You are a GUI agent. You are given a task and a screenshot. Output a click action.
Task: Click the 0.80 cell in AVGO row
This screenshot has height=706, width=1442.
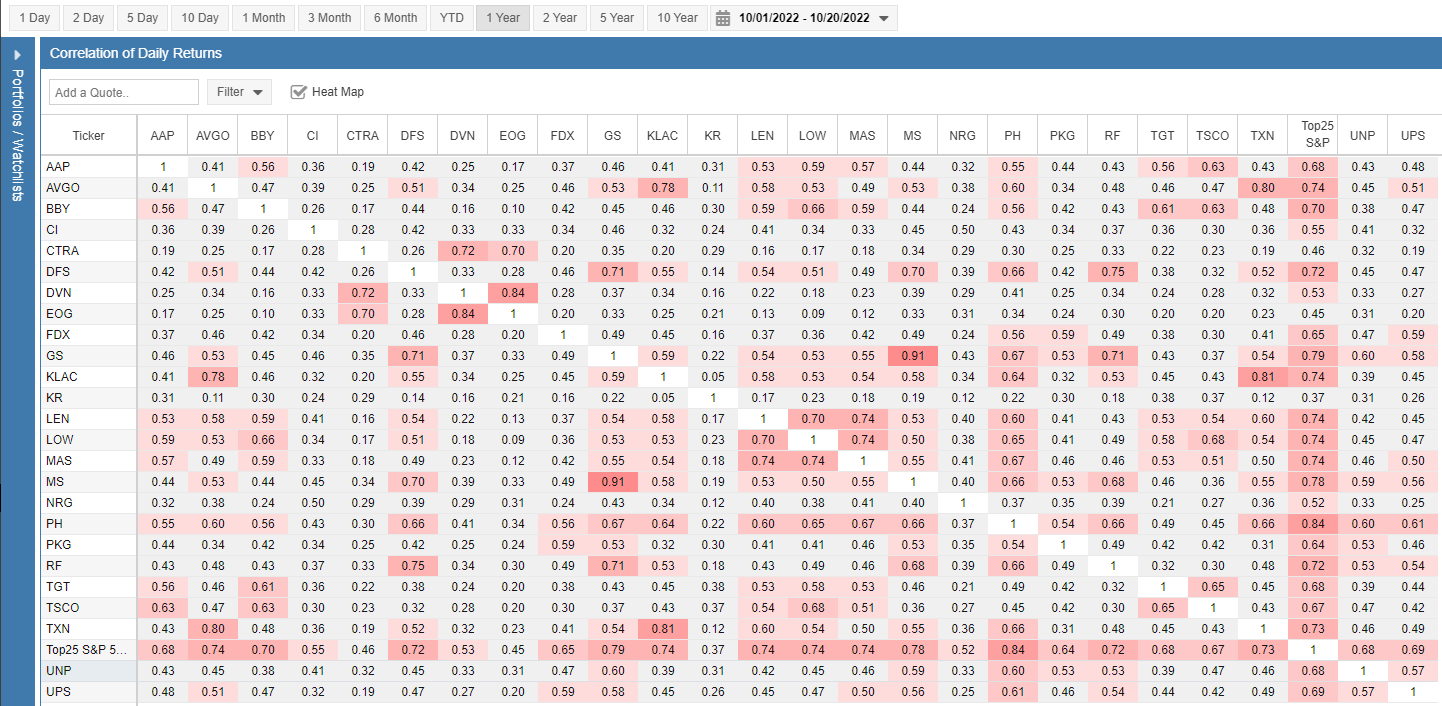click(x=1262, y=187)
